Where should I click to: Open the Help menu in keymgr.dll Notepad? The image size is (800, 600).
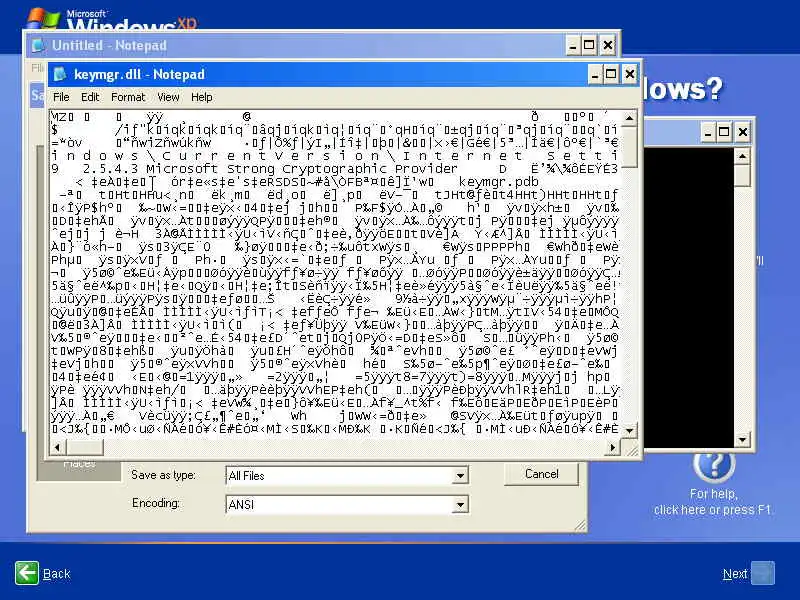[202, 97]
